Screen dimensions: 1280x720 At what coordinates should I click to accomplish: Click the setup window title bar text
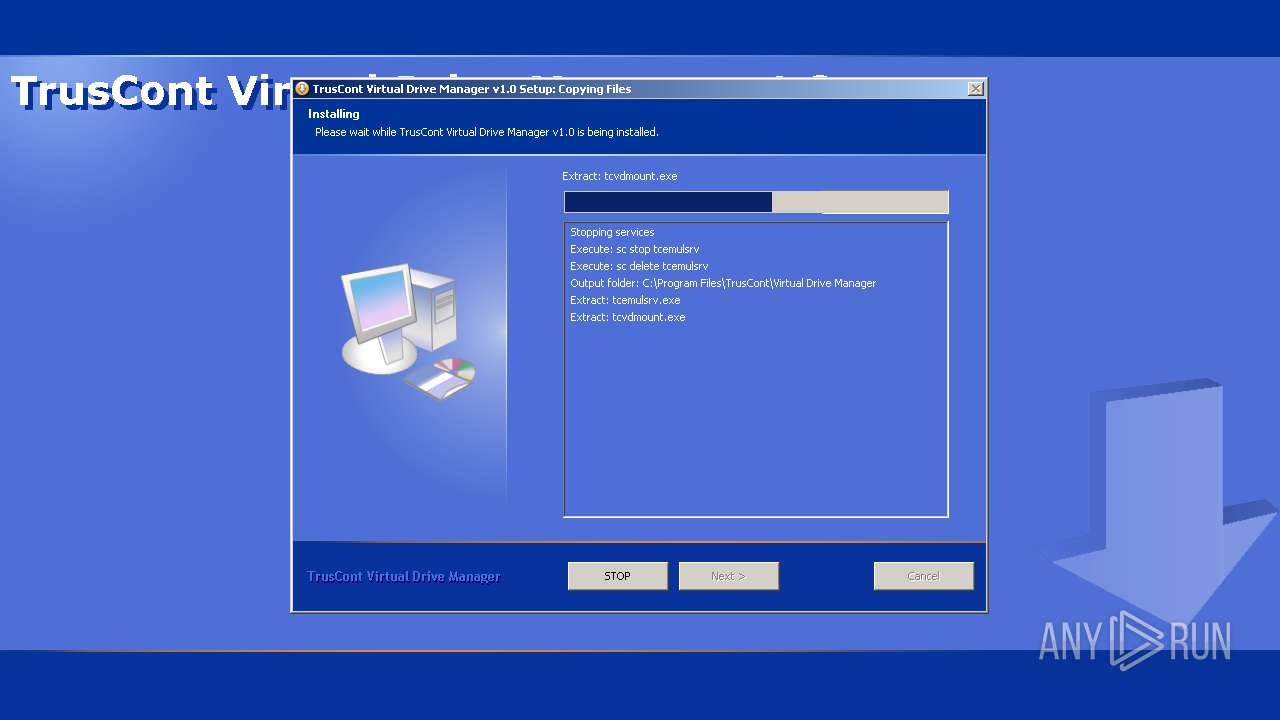(x=471, y=89)
